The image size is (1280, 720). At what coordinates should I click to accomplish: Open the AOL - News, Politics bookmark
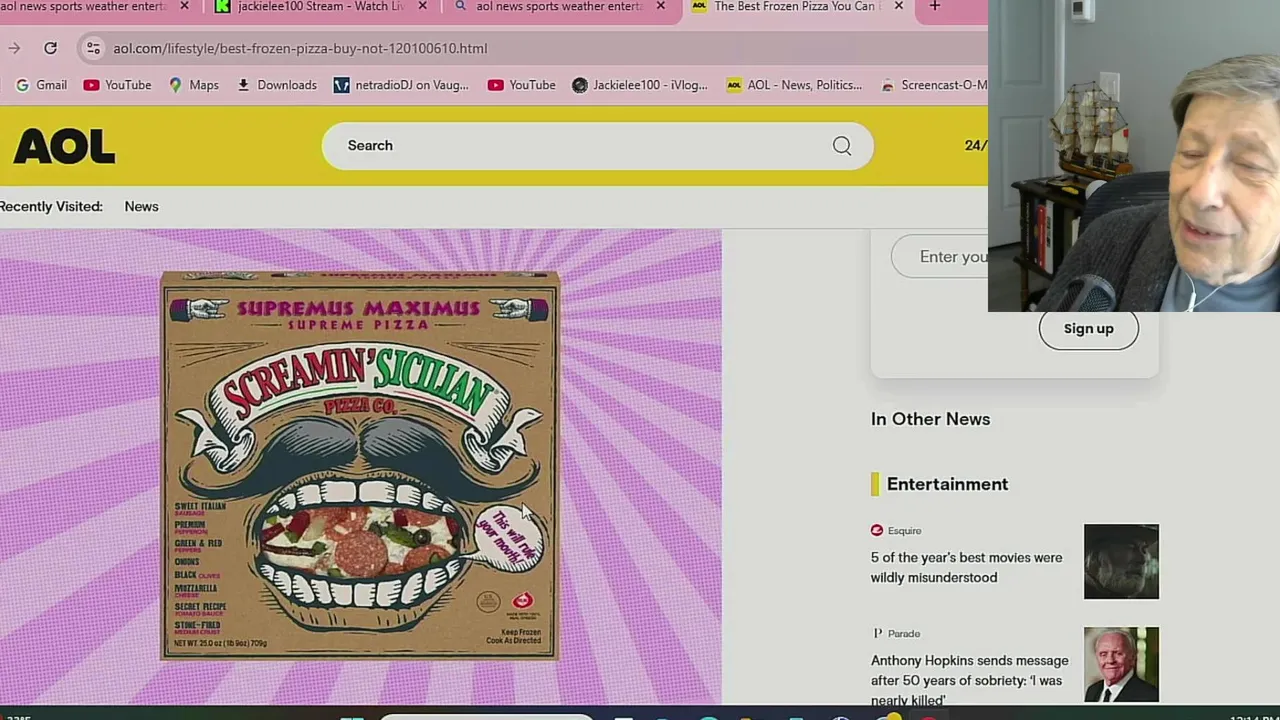click(x=794, y=85)
